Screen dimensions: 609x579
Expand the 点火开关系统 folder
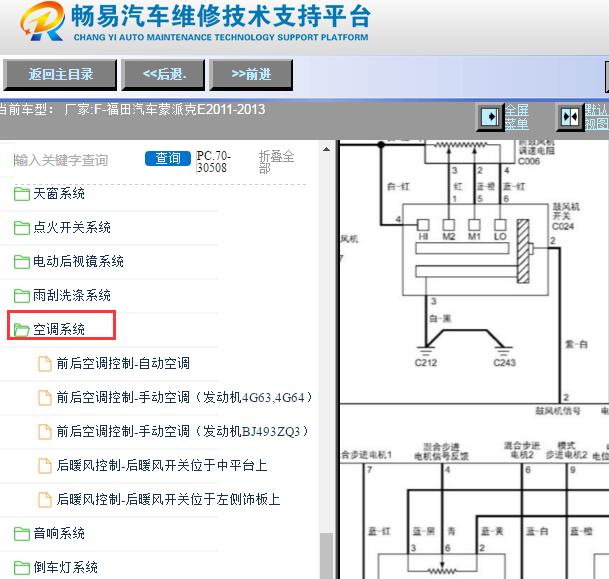(x=72, y=227)
